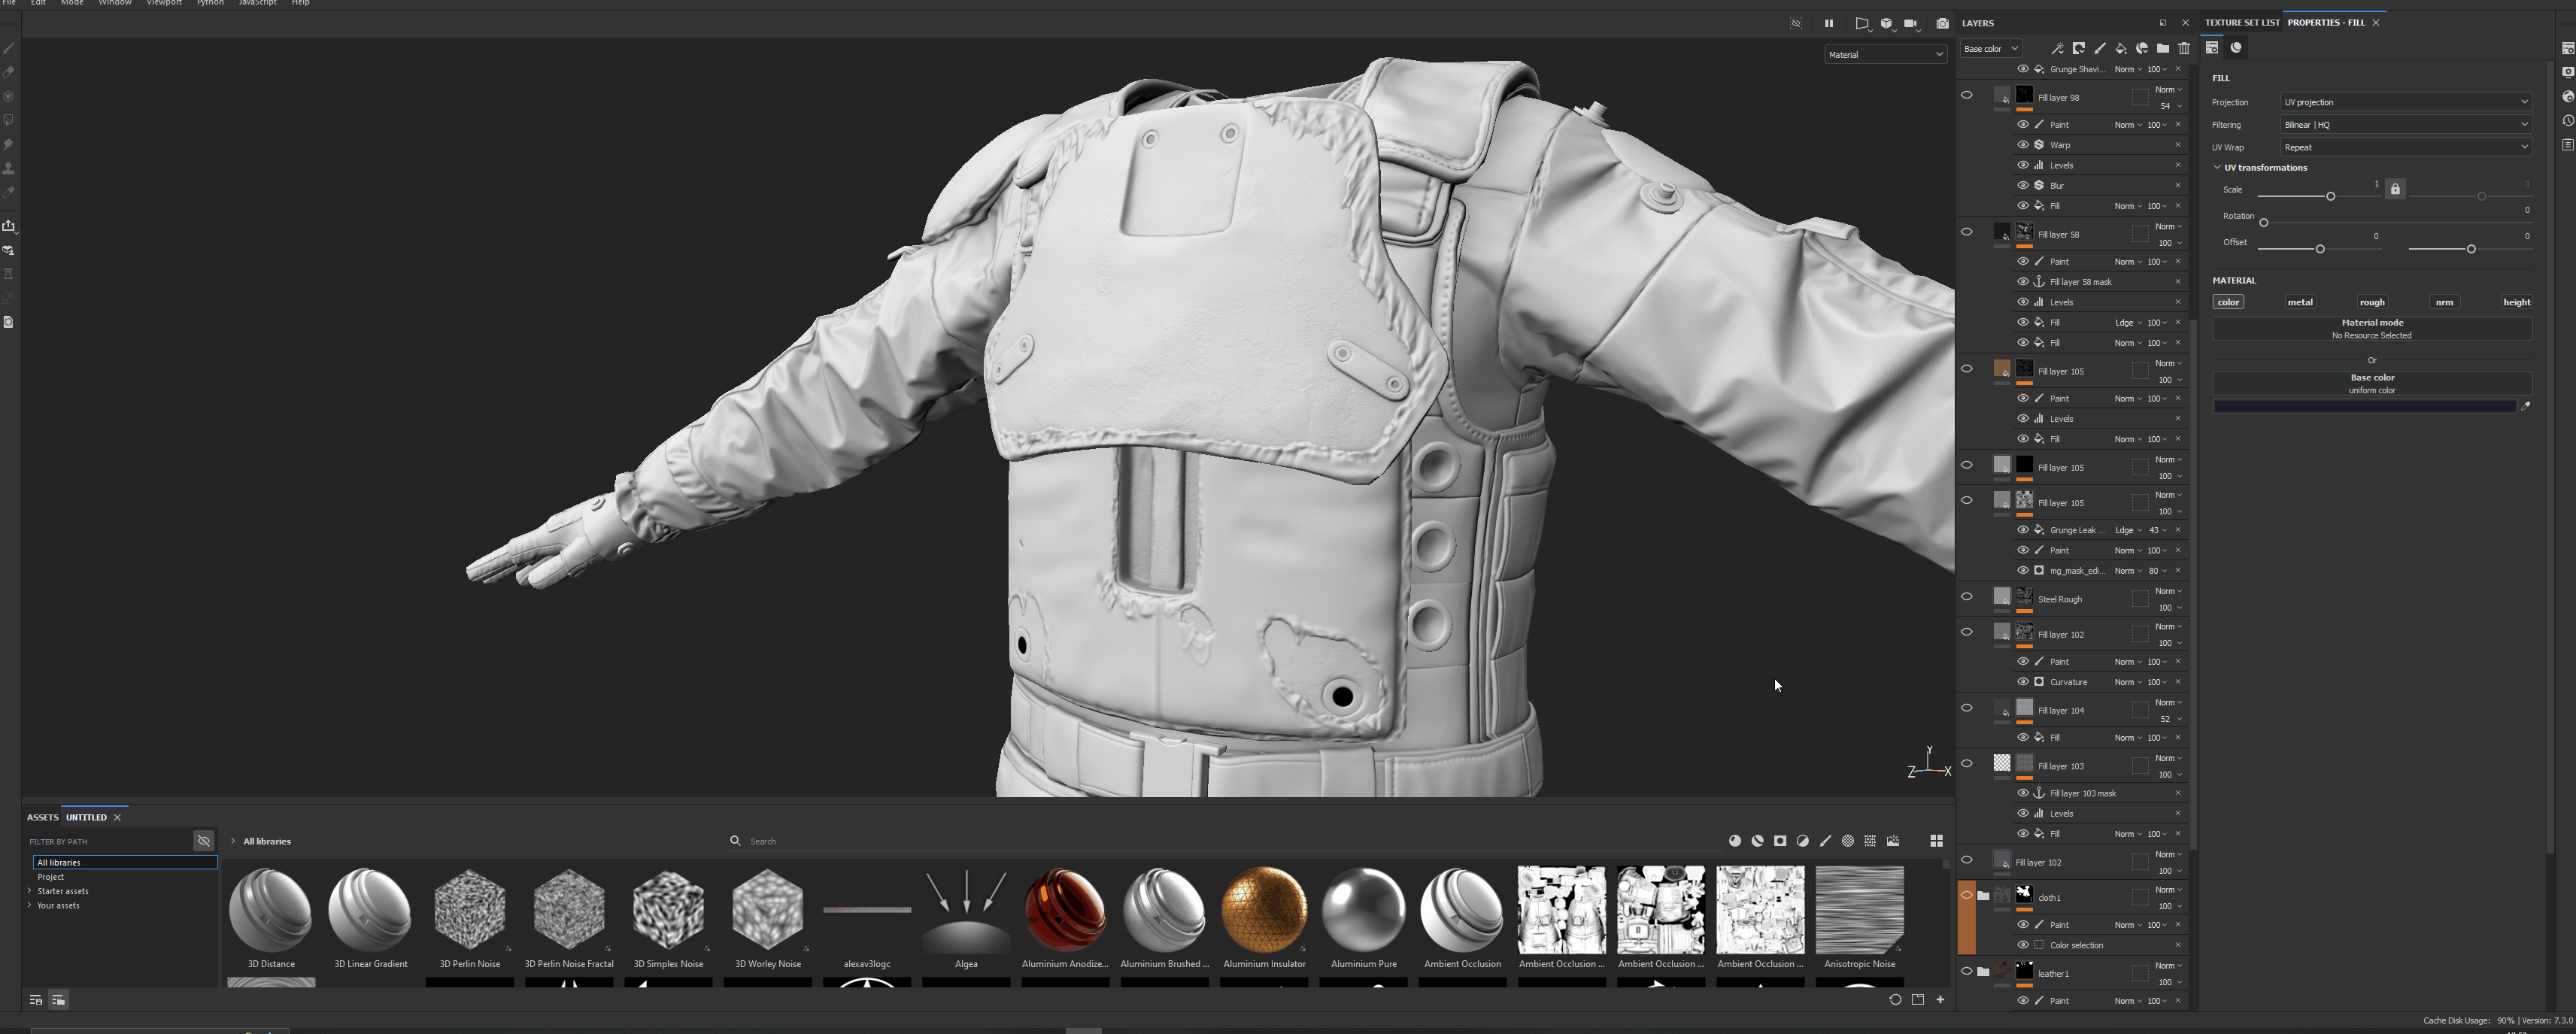Add a fill layer with bucket icon

[x=2121, y=48]
